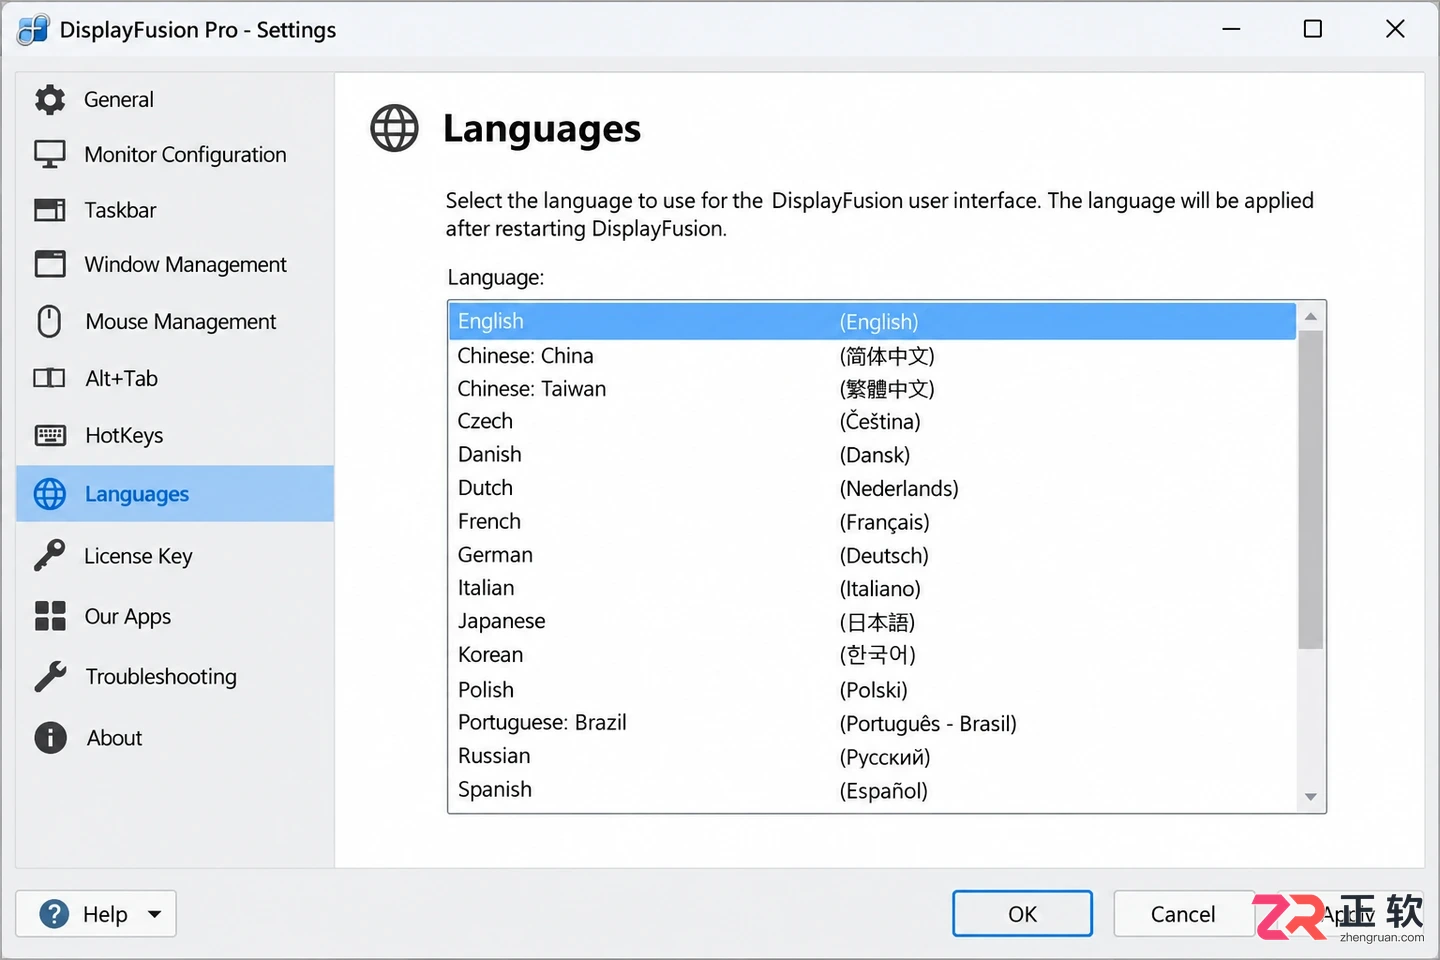Click the Help question mark icon
The image size is (1440, 960).
[54, 914]
